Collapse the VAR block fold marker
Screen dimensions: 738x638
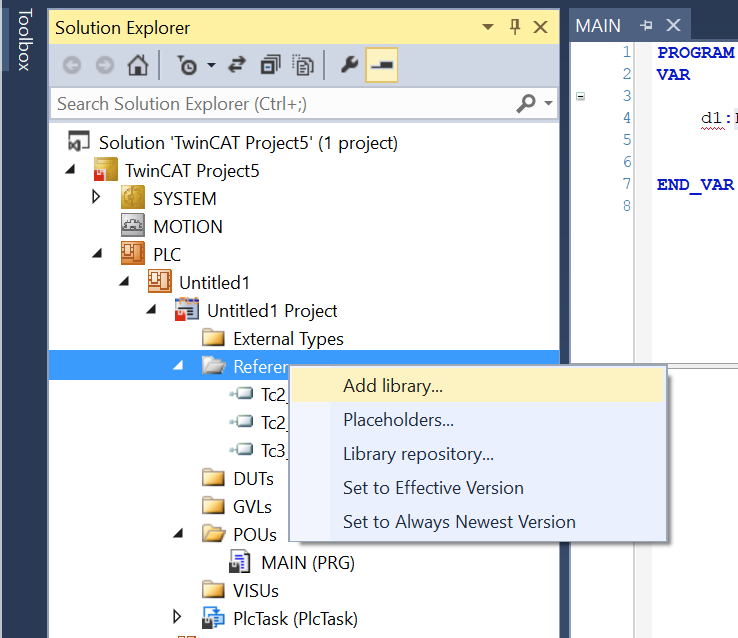(x=581, y=96)
